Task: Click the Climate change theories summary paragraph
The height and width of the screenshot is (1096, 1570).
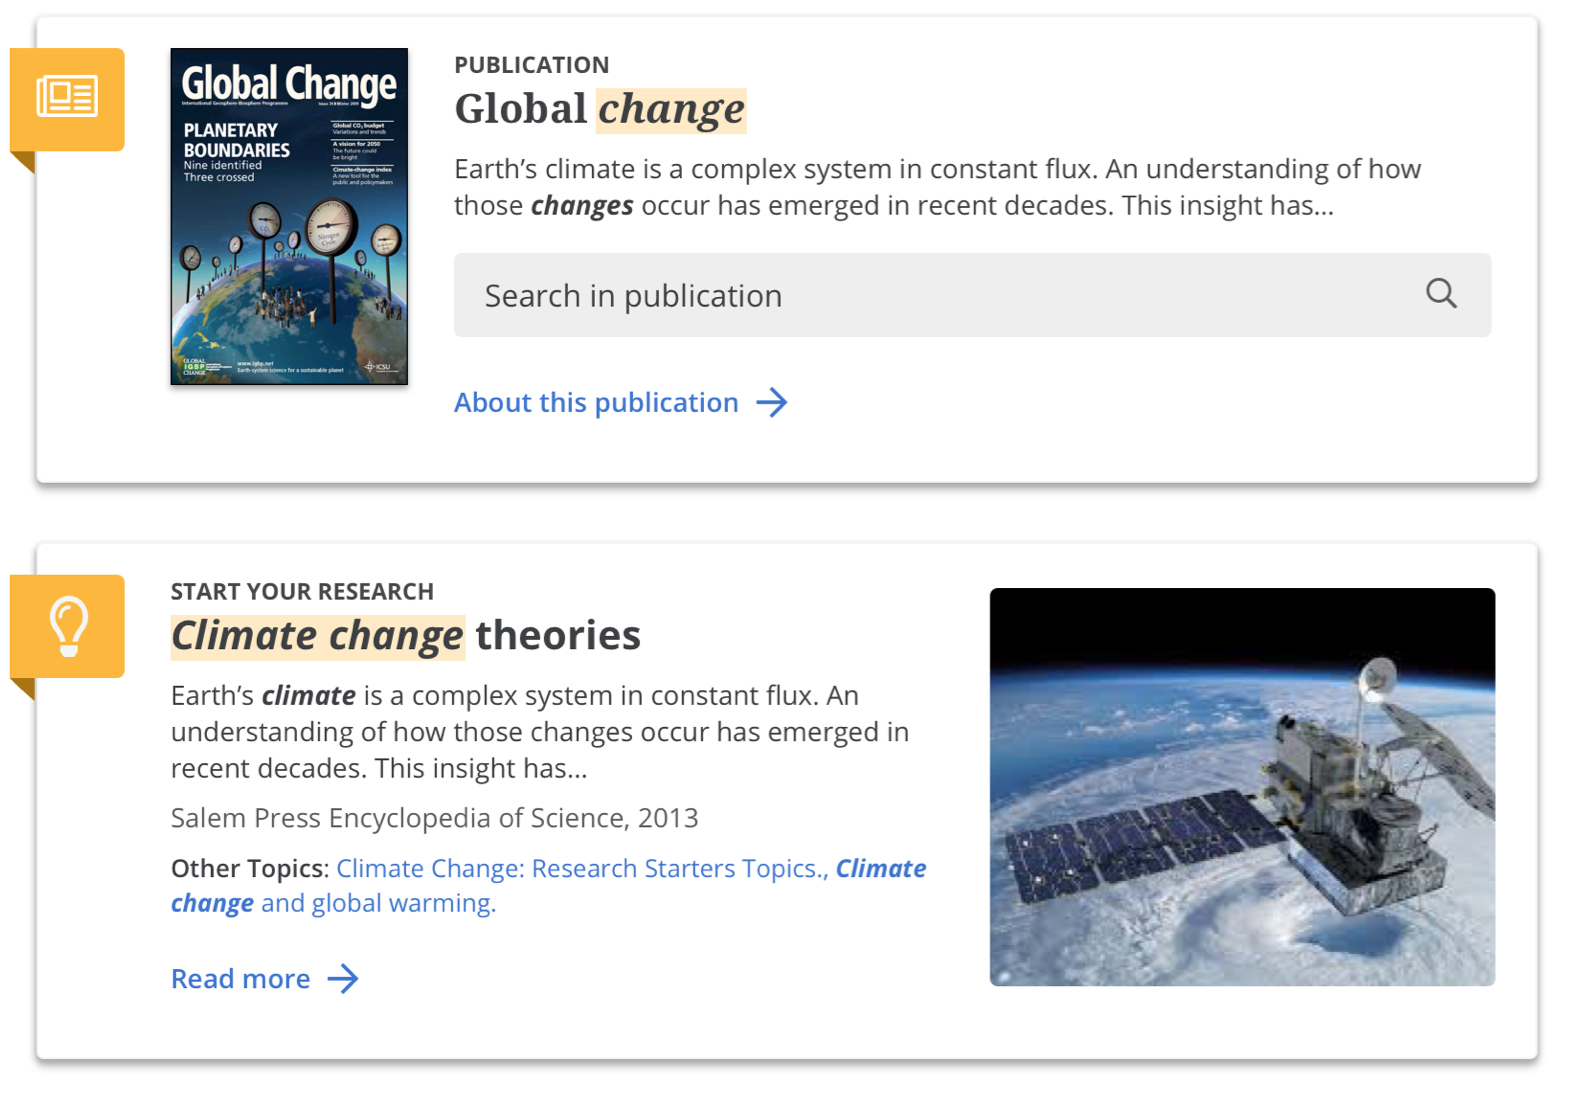Action: tap(539, 732)
